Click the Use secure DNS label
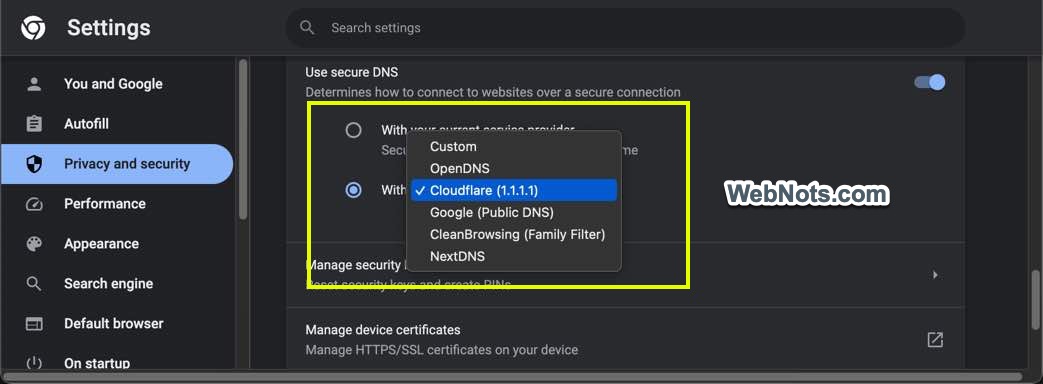The width and height of the screenshot is (1043, 384). 351,72
